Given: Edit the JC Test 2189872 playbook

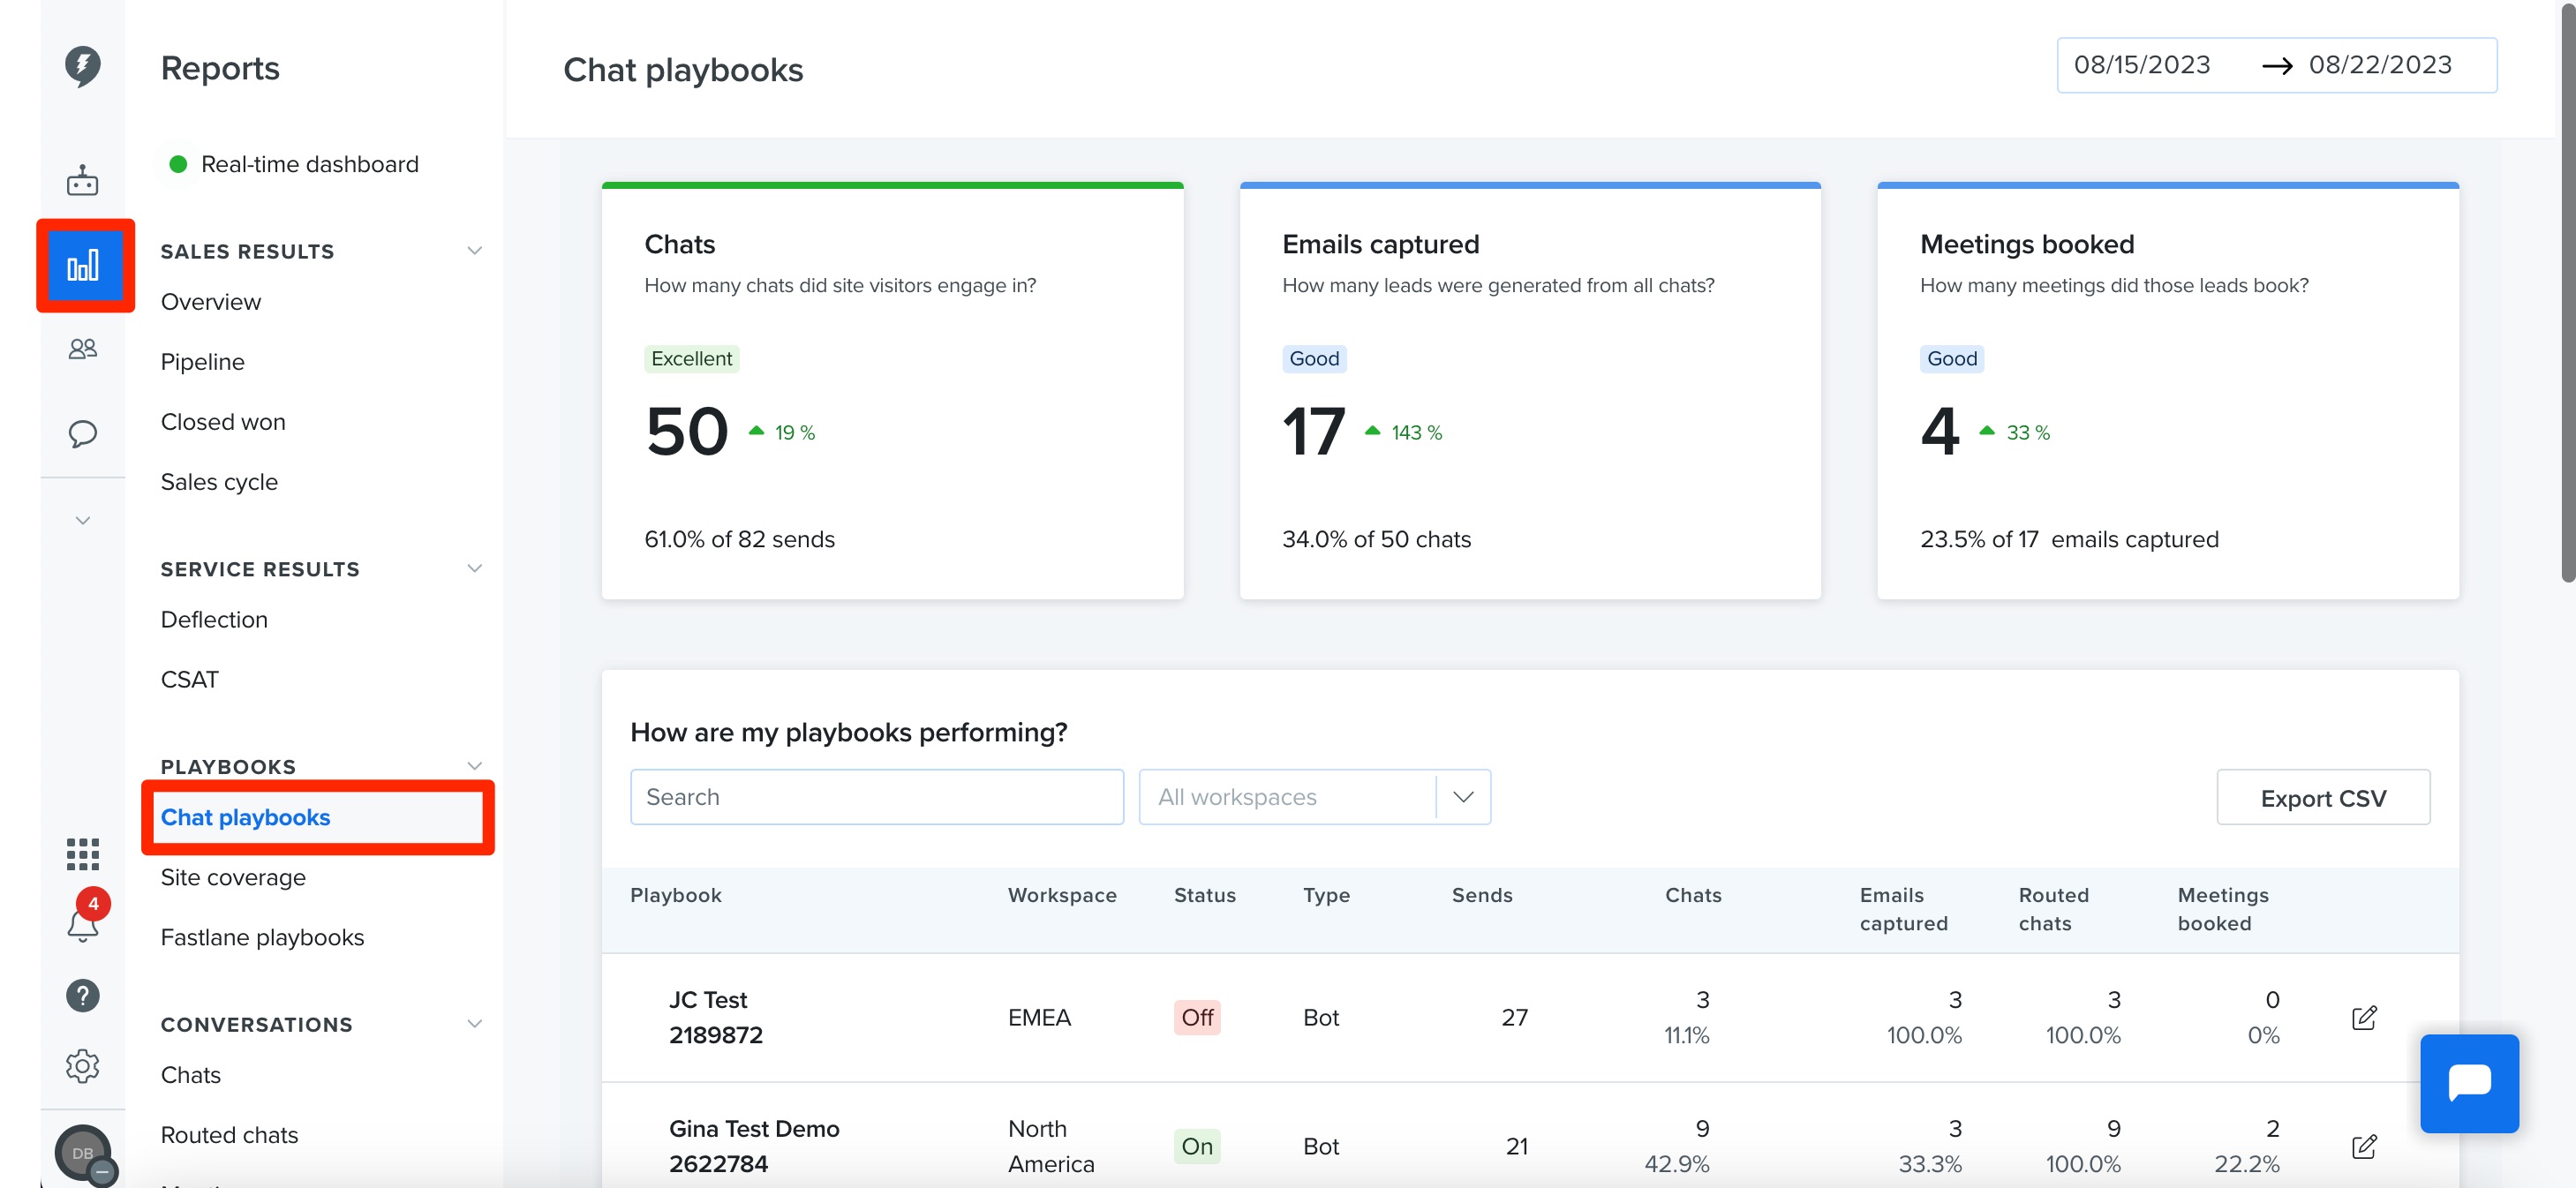Looking at the screenshot, I should [2364, 1018].
